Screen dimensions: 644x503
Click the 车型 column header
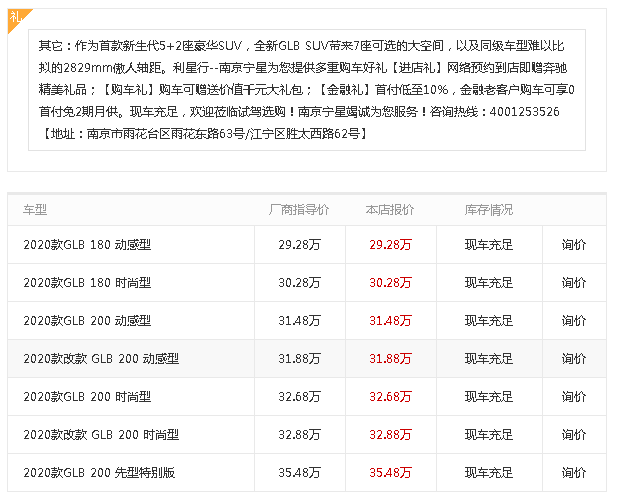[35, 210]
